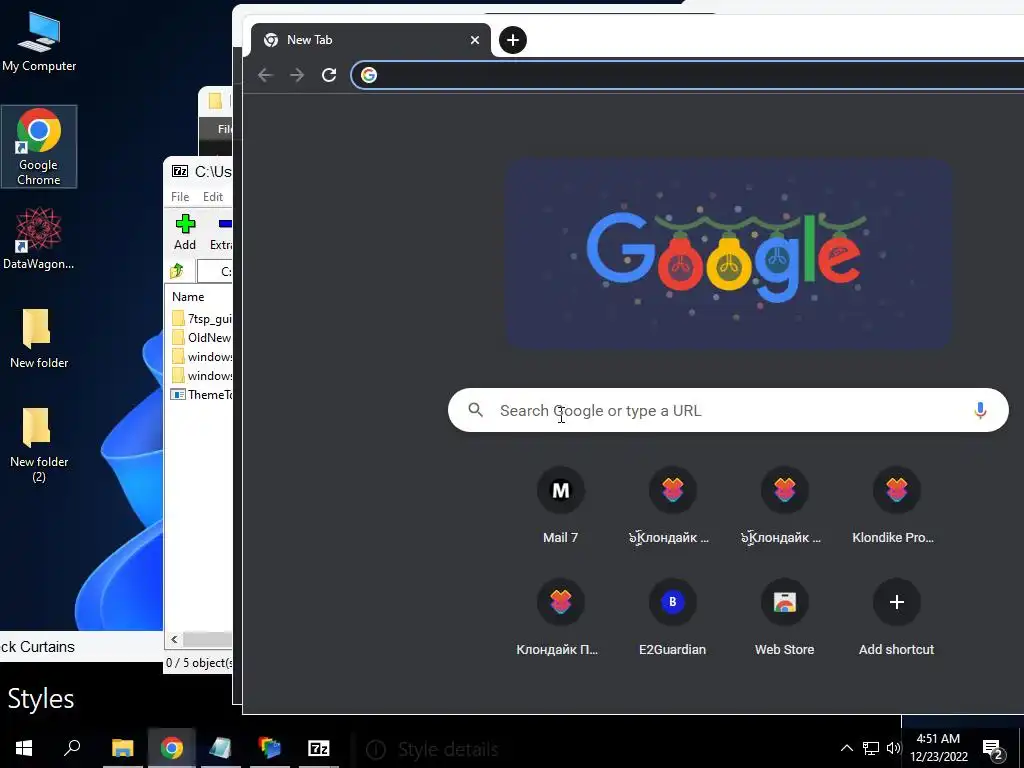Viewport: 1024px width, 768px height.
Task: Click the Search Google or type a URL box
Action: (728, 410)
